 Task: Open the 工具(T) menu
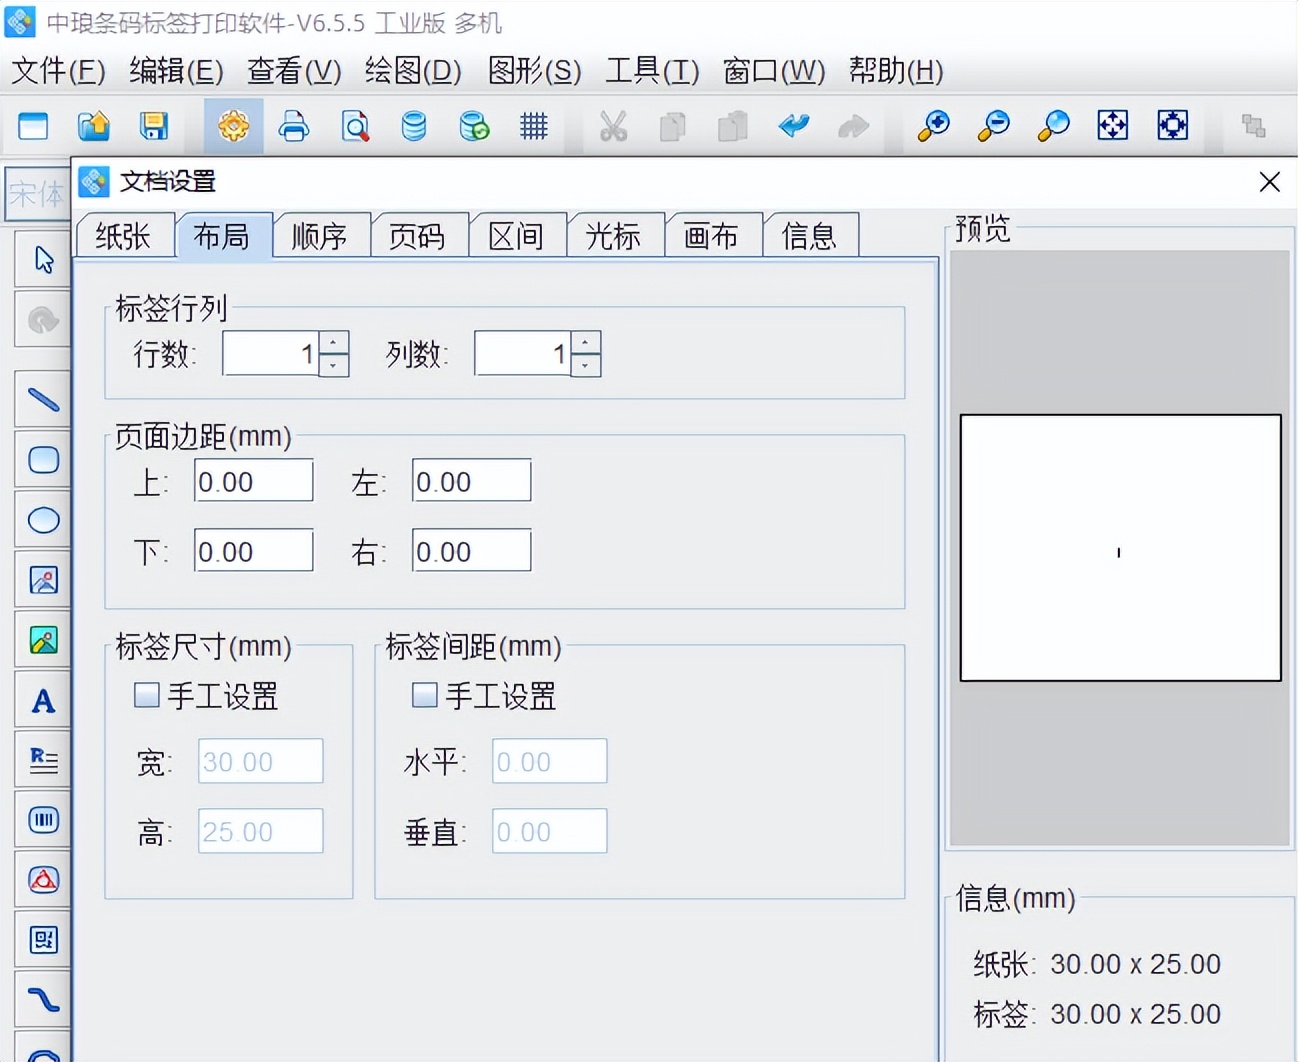[651, 71]
